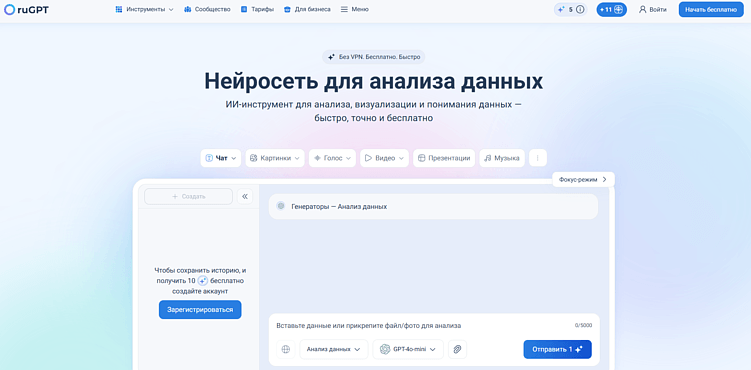Open the Тарифы page

257,9
